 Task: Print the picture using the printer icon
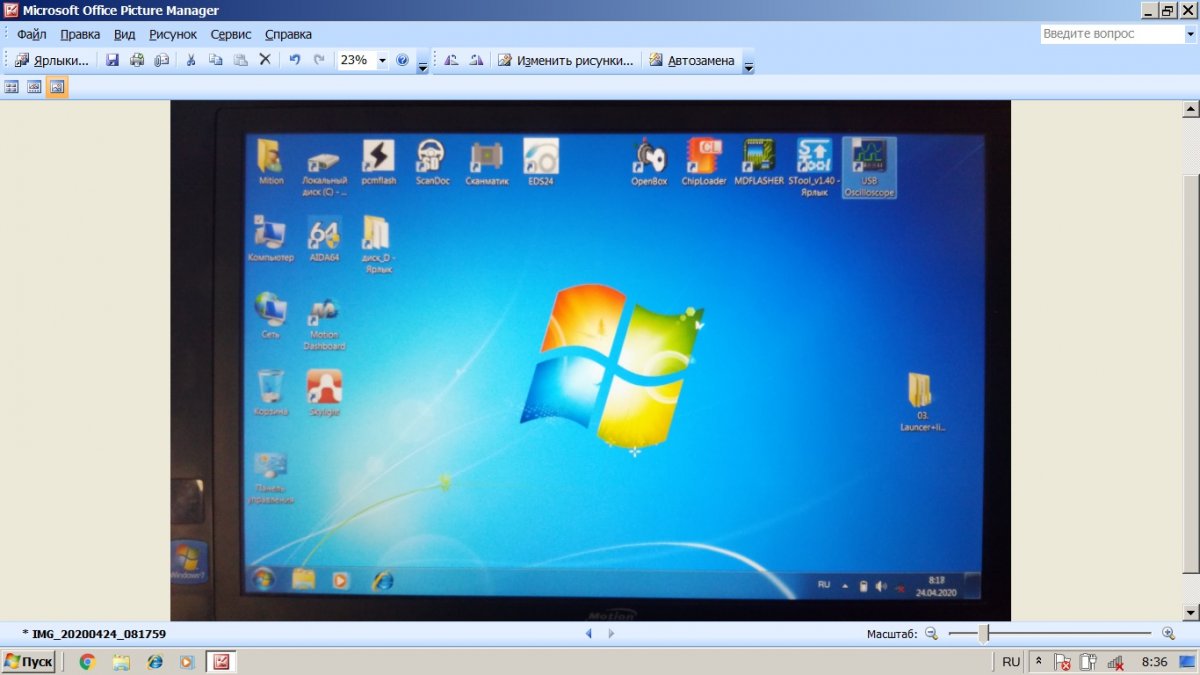pos(137,60)
